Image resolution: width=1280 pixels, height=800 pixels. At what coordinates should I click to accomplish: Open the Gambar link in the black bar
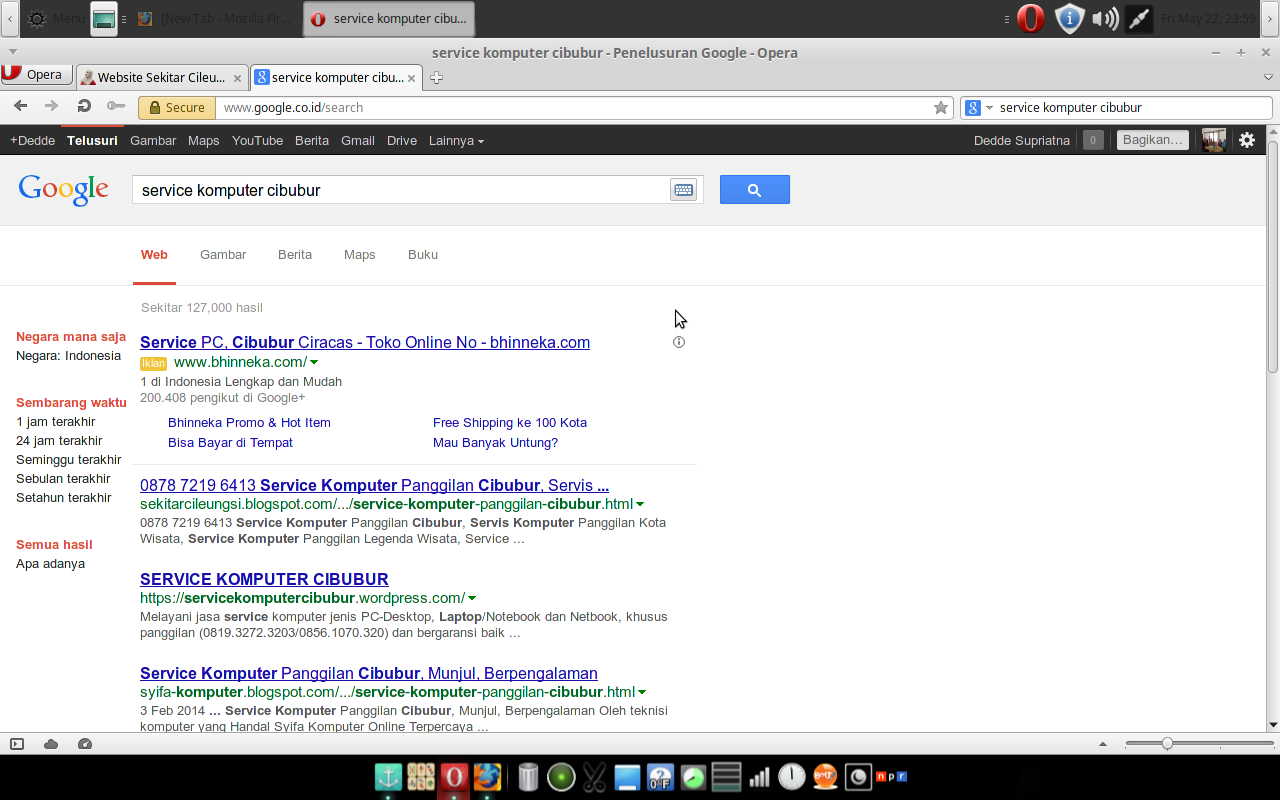[153, 140]
